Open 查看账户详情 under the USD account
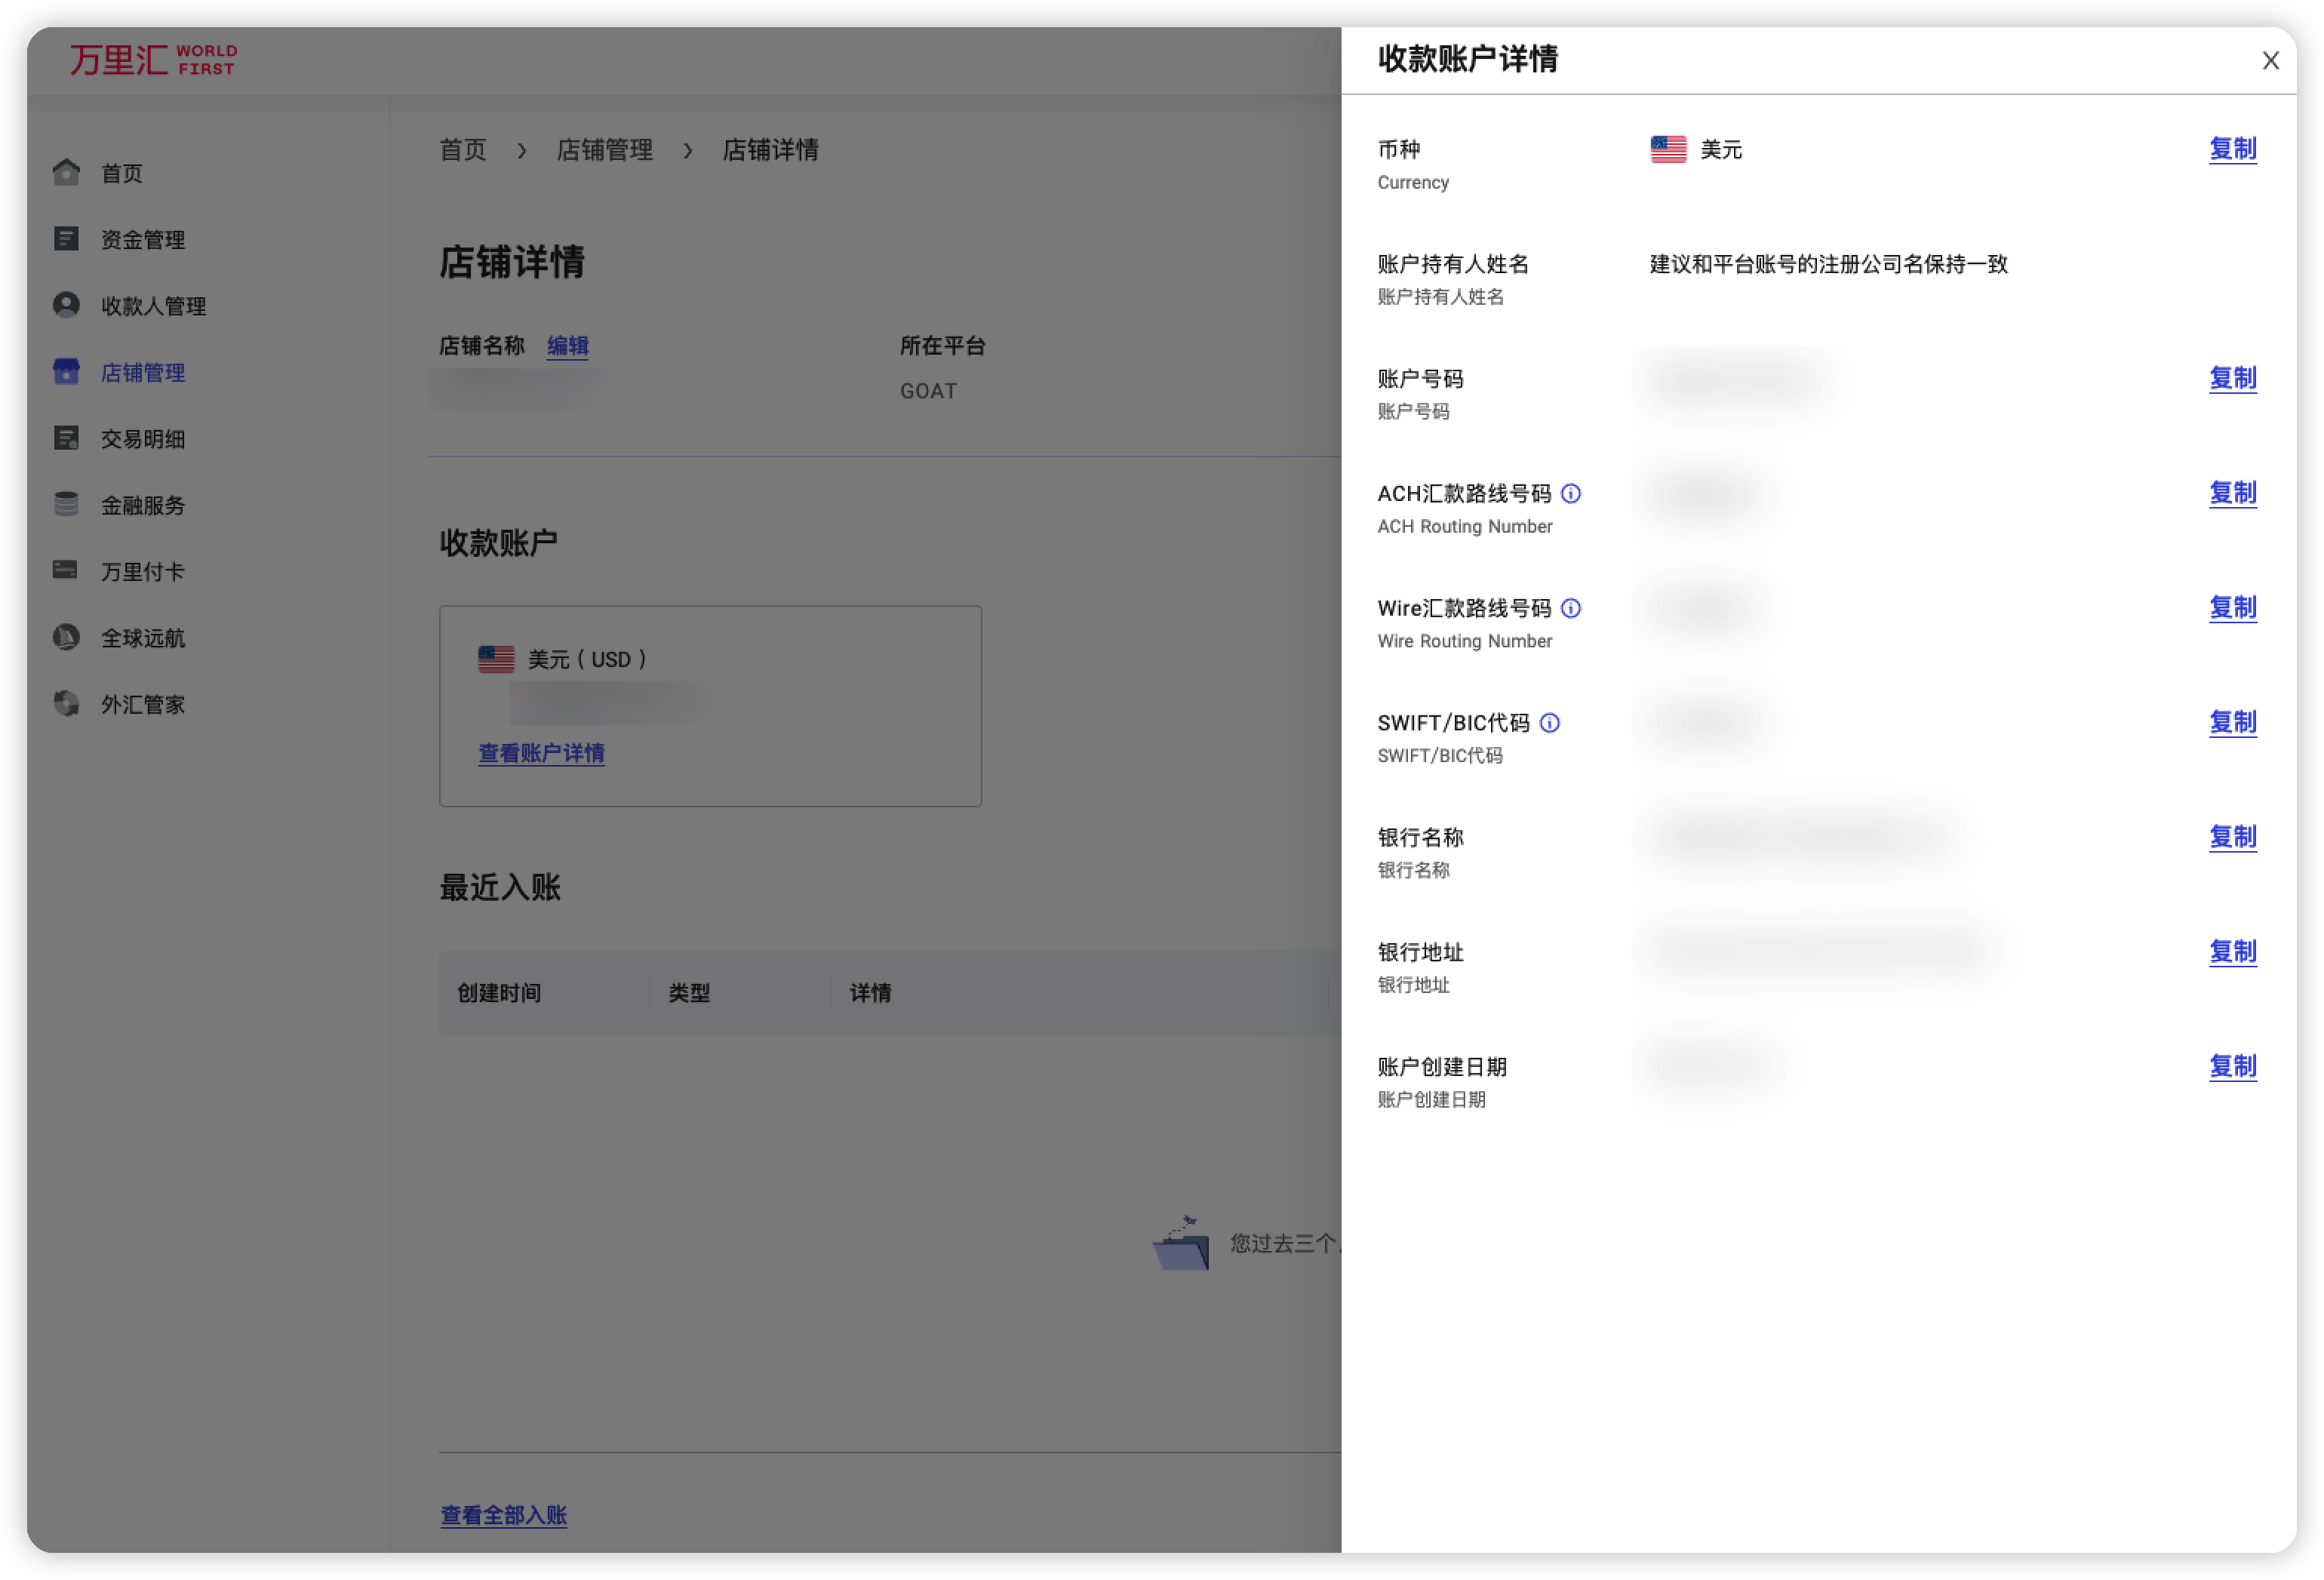This screenshot has width=2324, height=1580. [x=541, y=753]
